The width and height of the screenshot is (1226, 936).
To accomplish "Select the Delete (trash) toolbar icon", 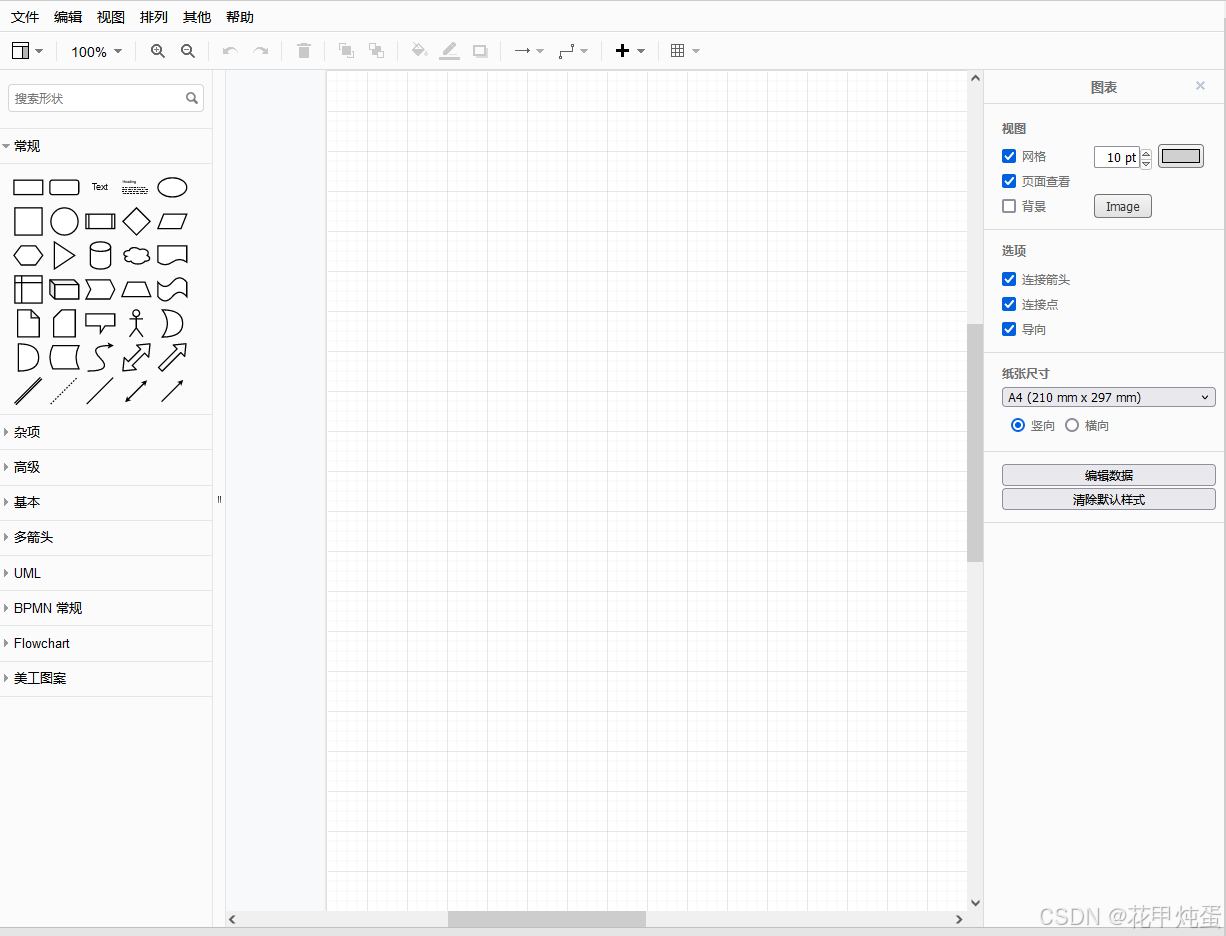I will [x=304, y=50].
